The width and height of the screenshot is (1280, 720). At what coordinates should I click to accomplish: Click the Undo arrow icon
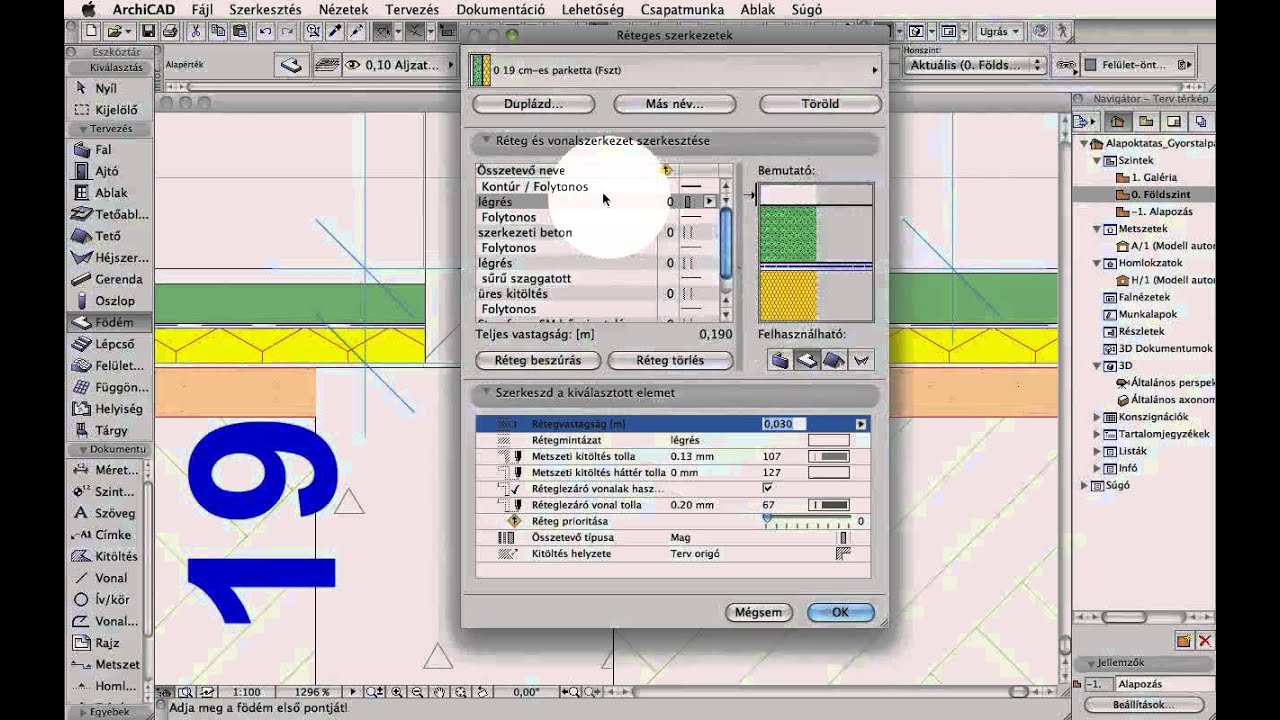point(265,31)
